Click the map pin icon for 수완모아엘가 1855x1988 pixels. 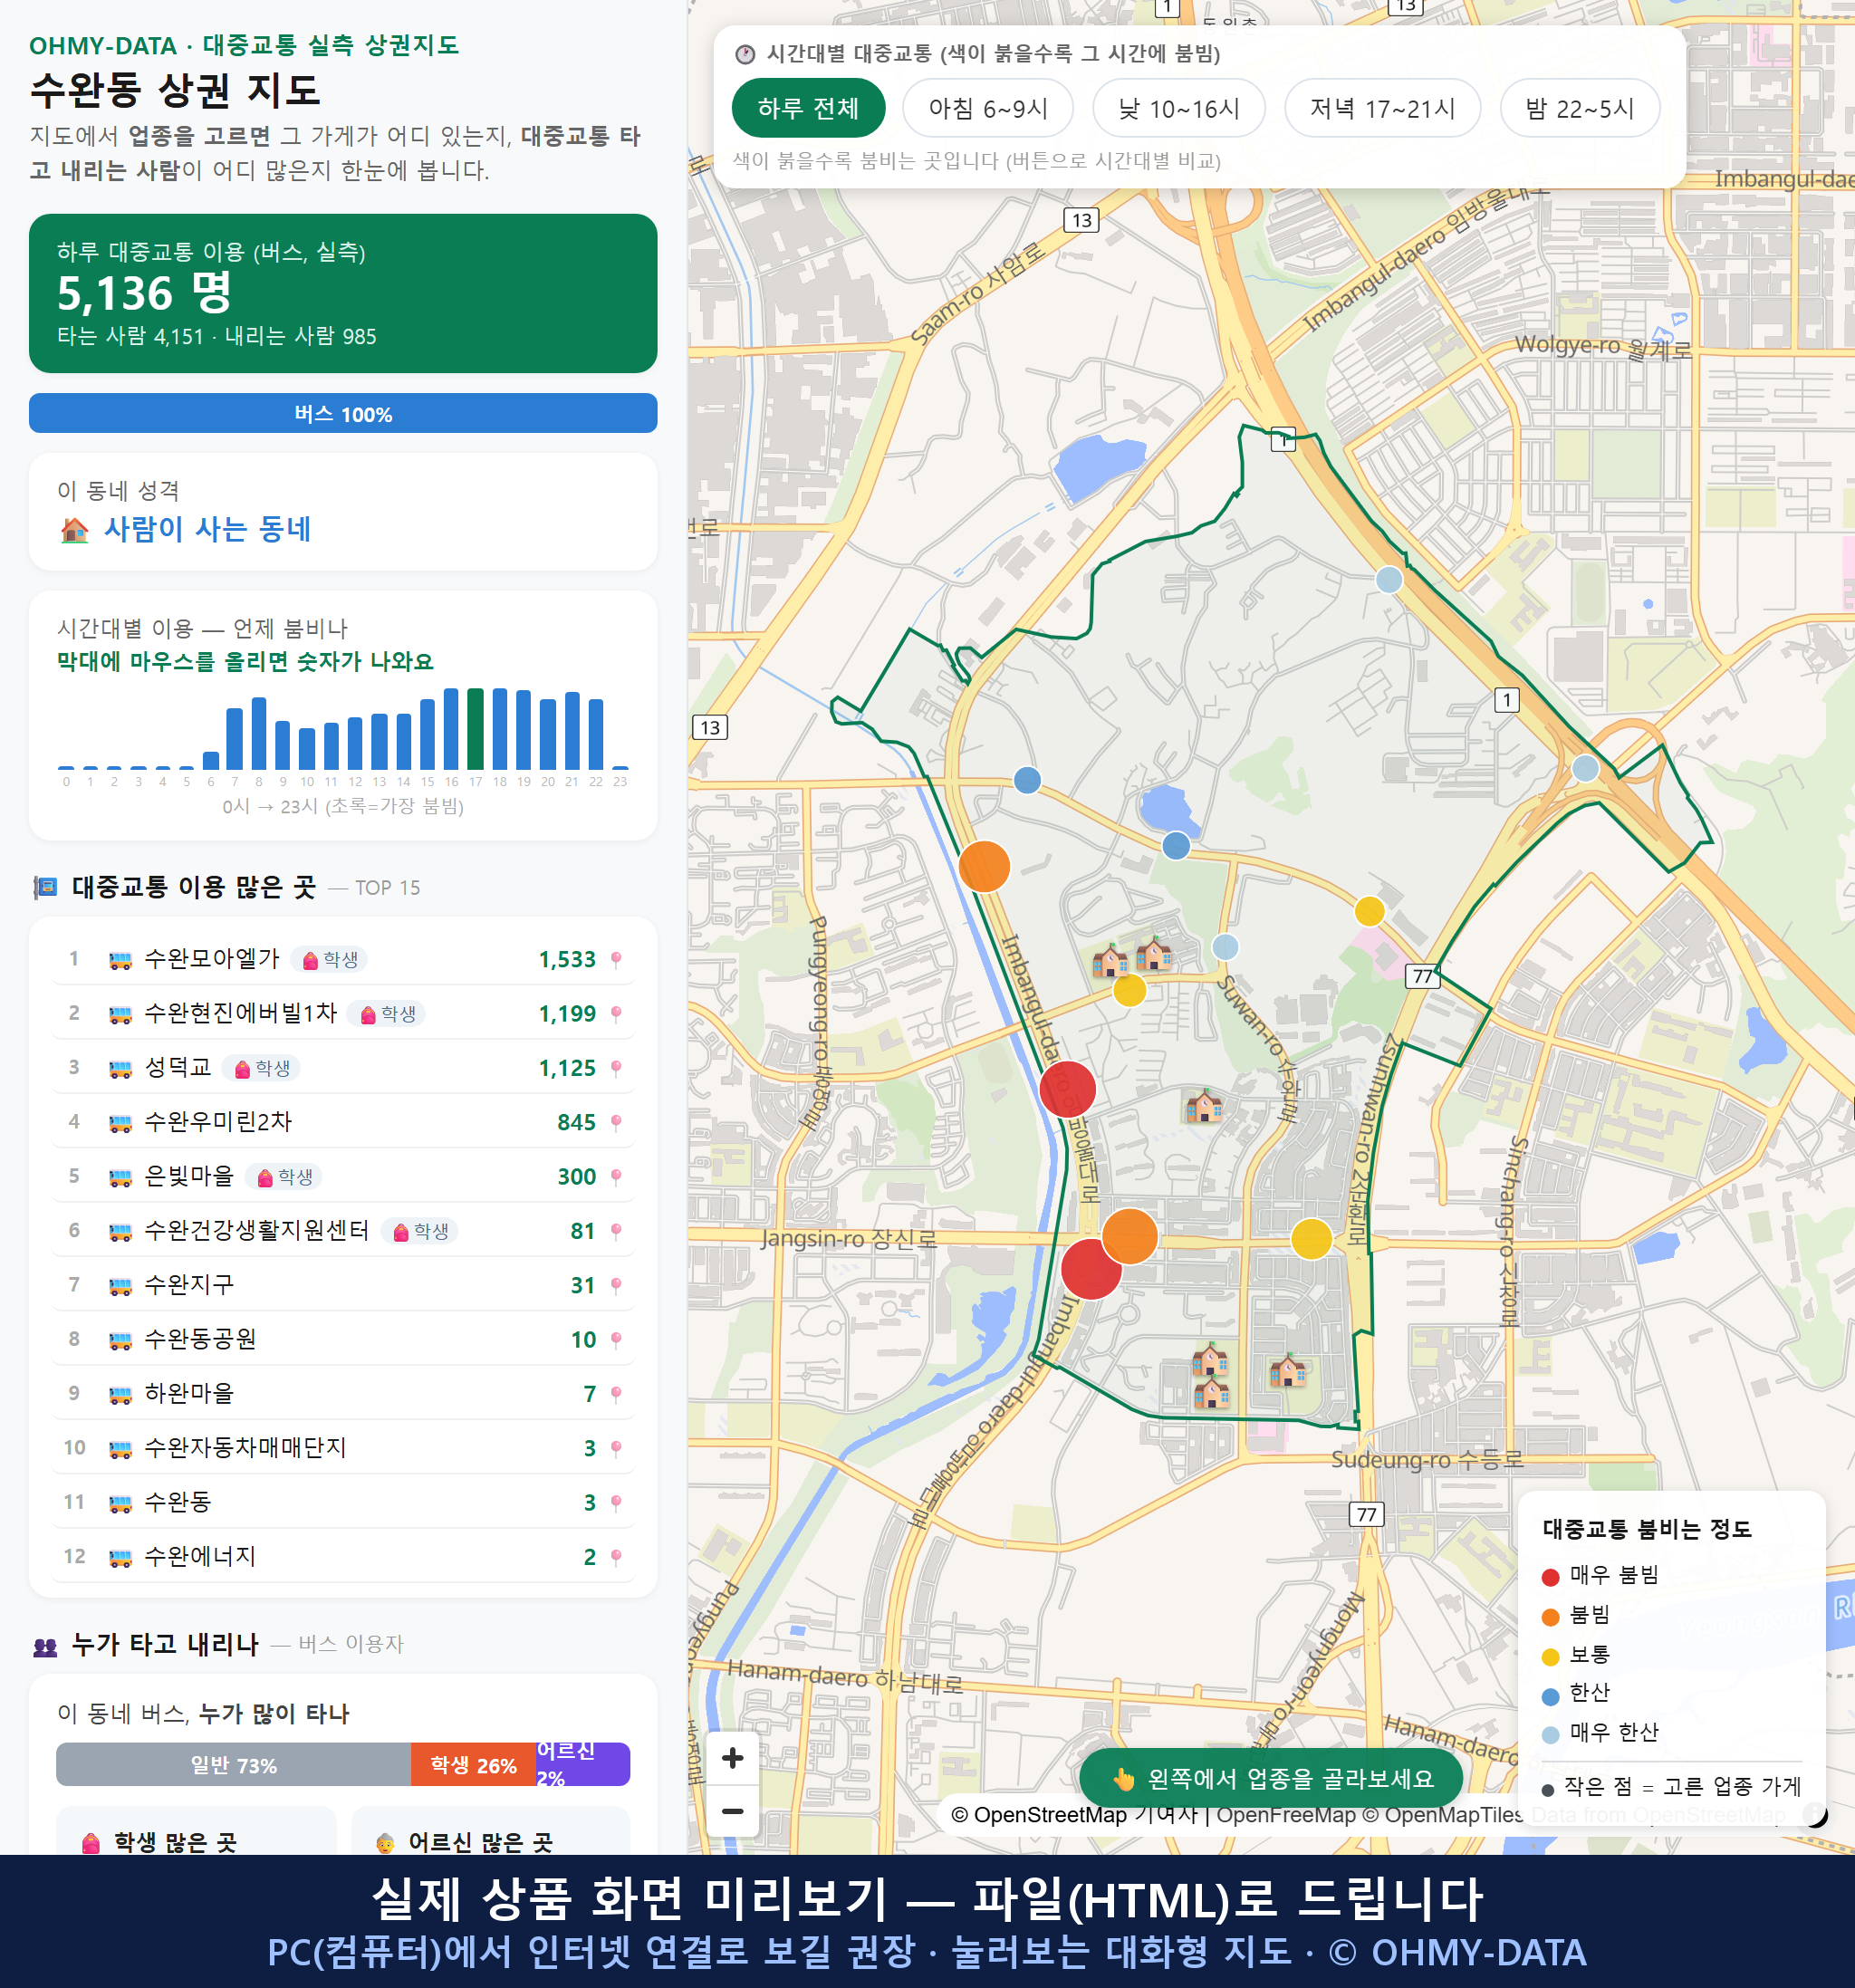point(616,960)
